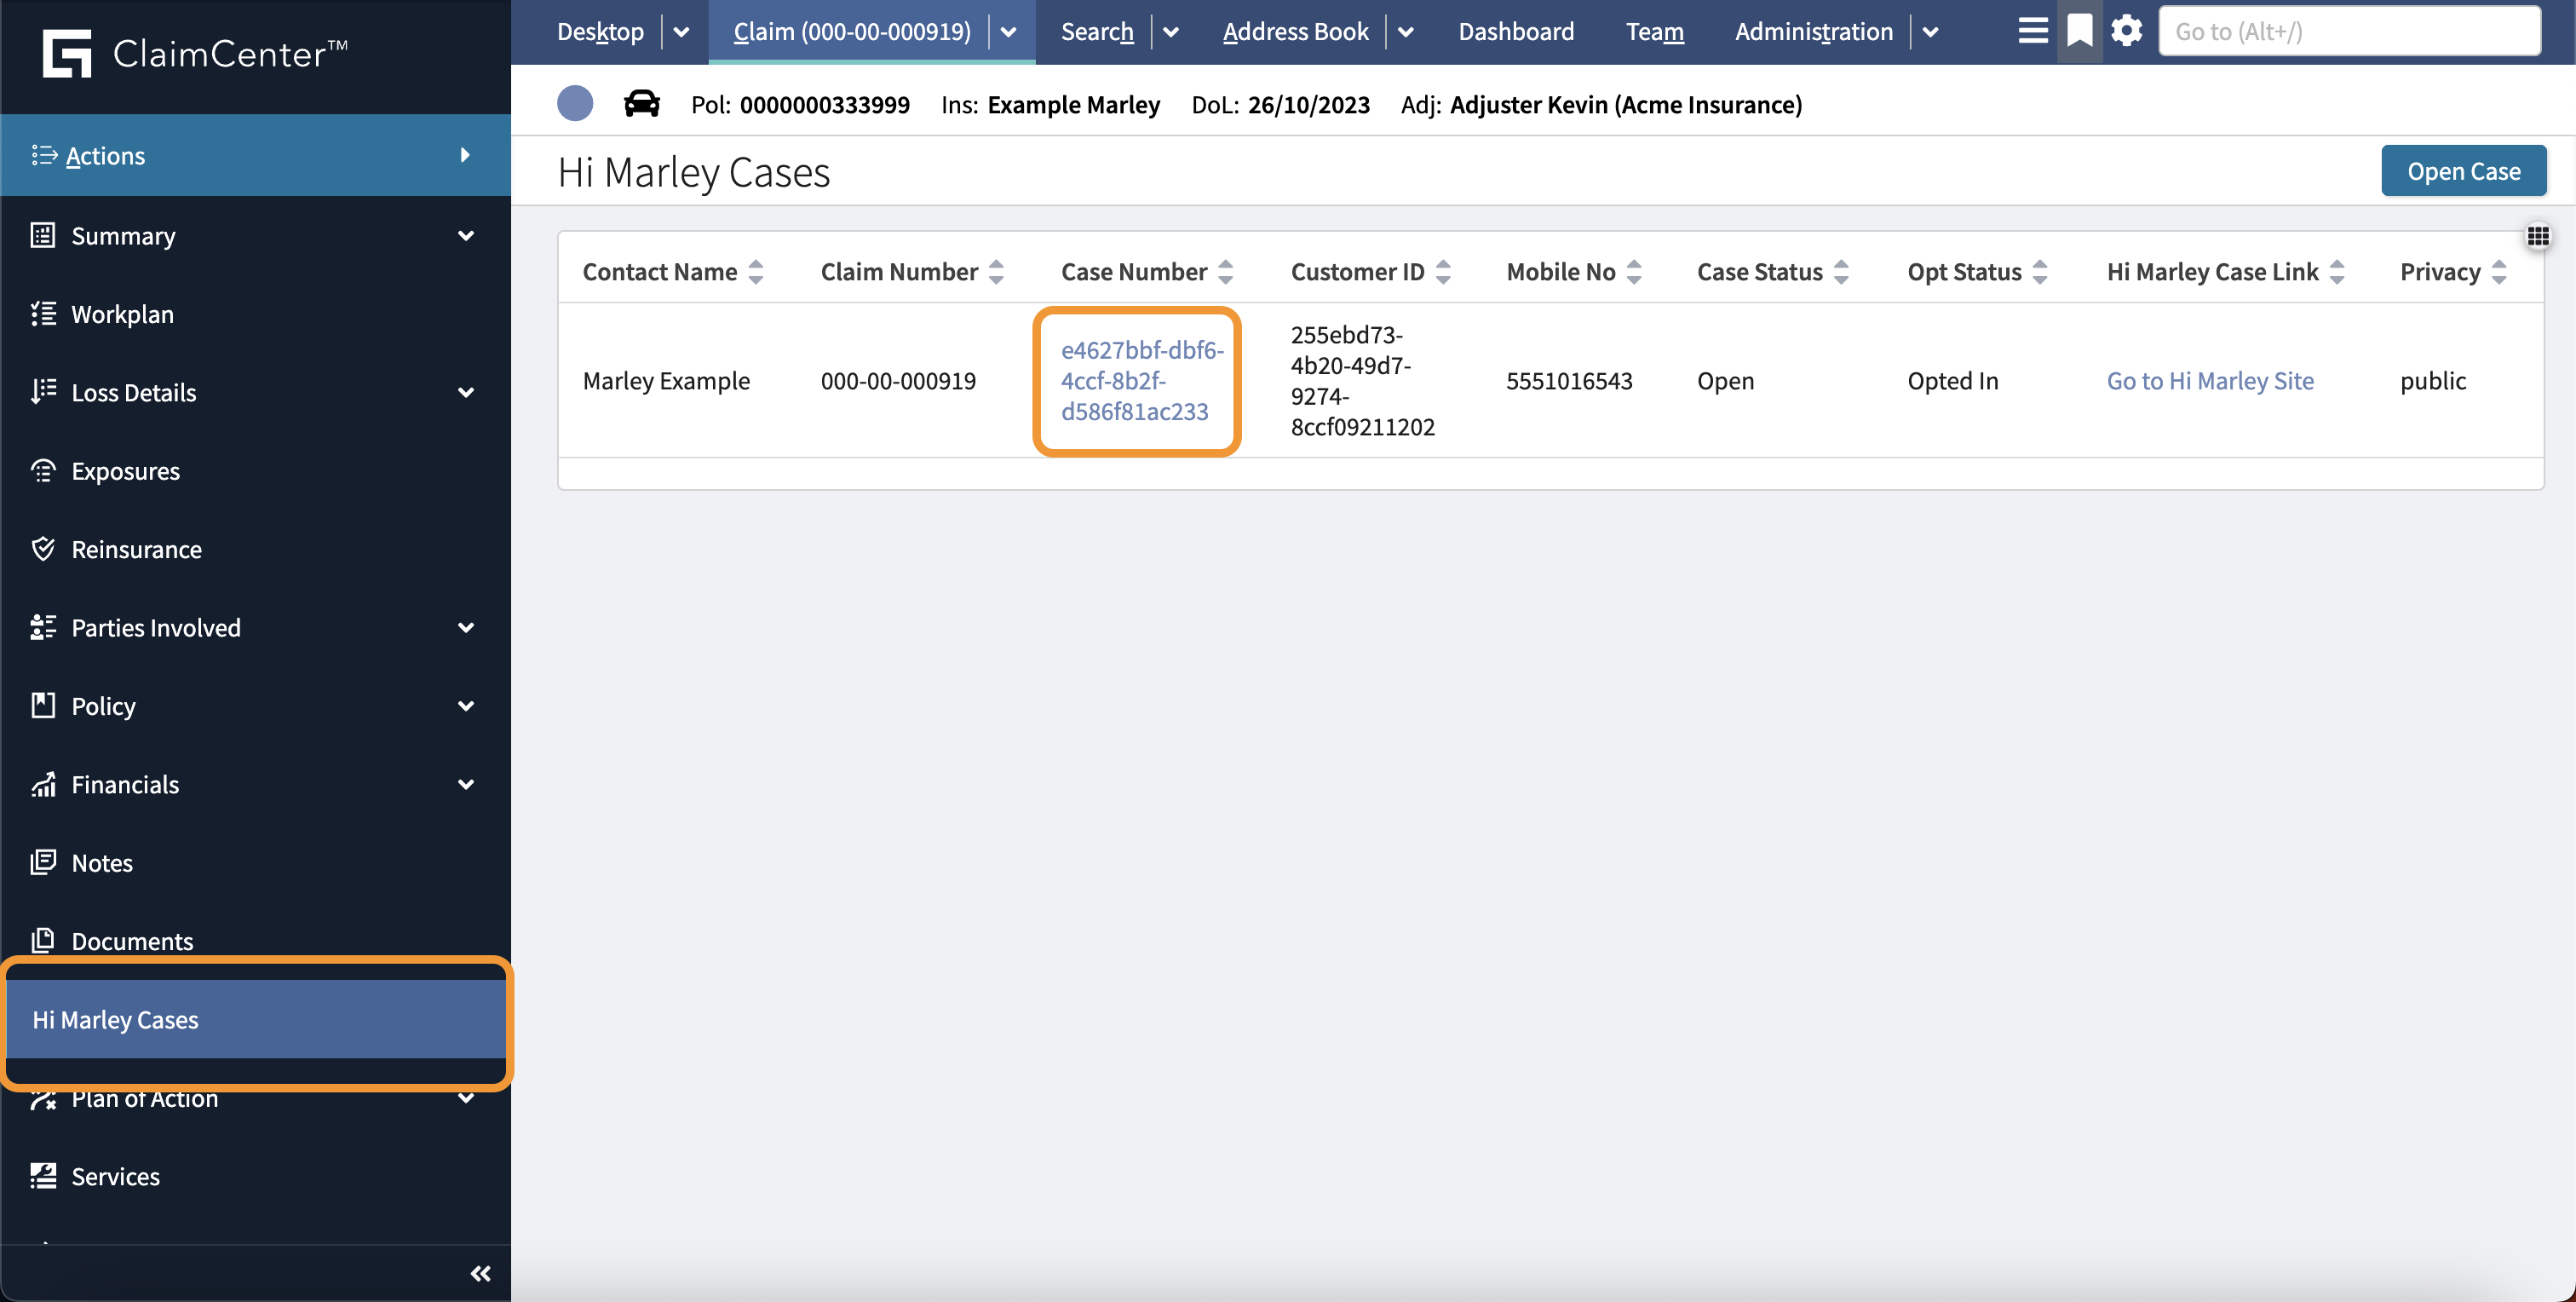Switch to the Dashboard tab
The height and width of the screenshot is (1302, 2576).
pos(1516,31)
